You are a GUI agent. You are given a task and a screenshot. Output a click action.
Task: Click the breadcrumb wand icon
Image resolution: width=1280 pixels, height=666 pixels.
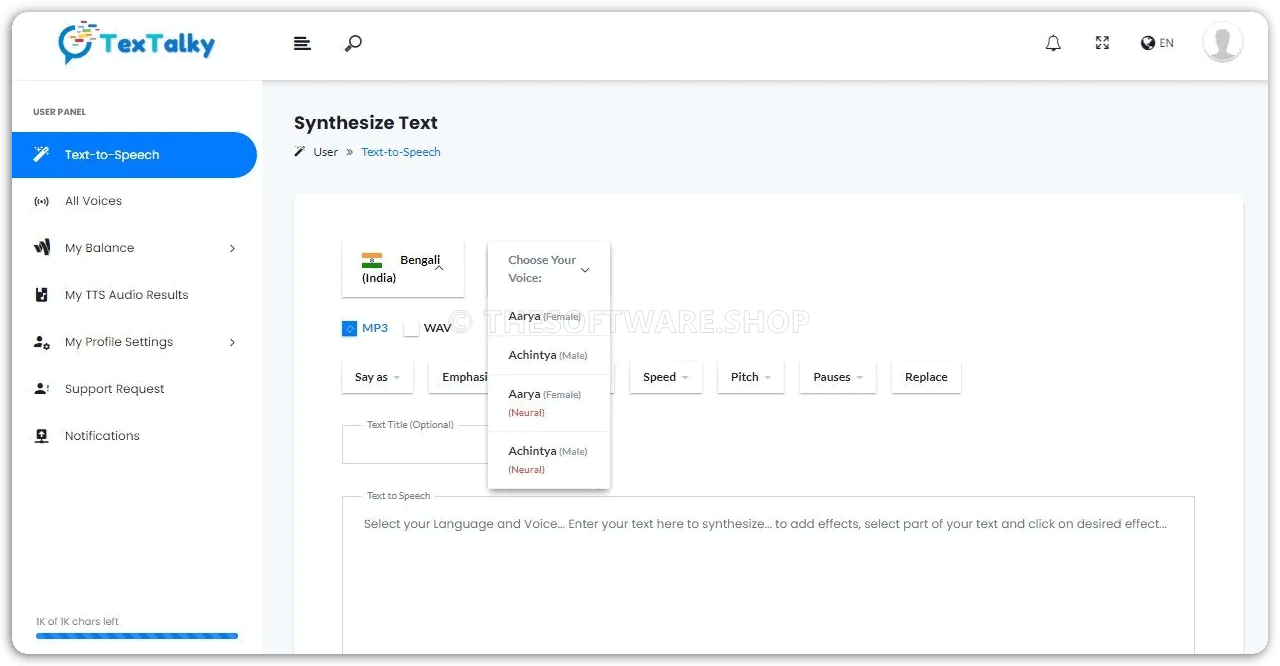pos(300,152)
